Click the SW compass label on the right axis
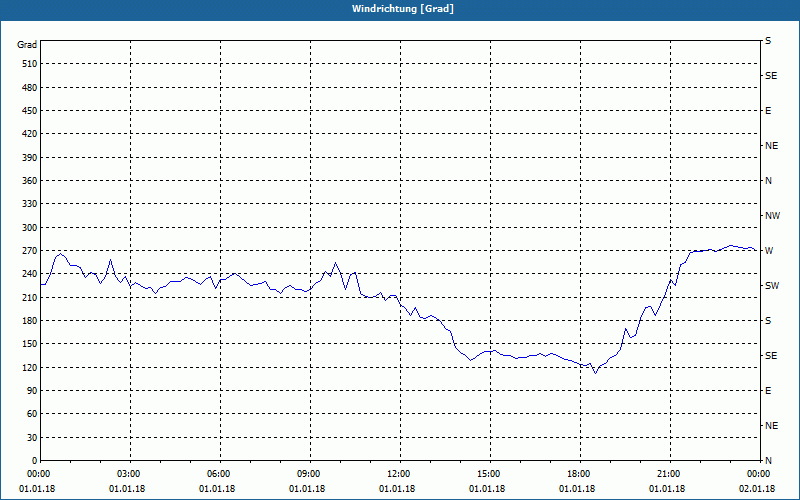Viewport: 800px width, 500px height. click(772, 286)
